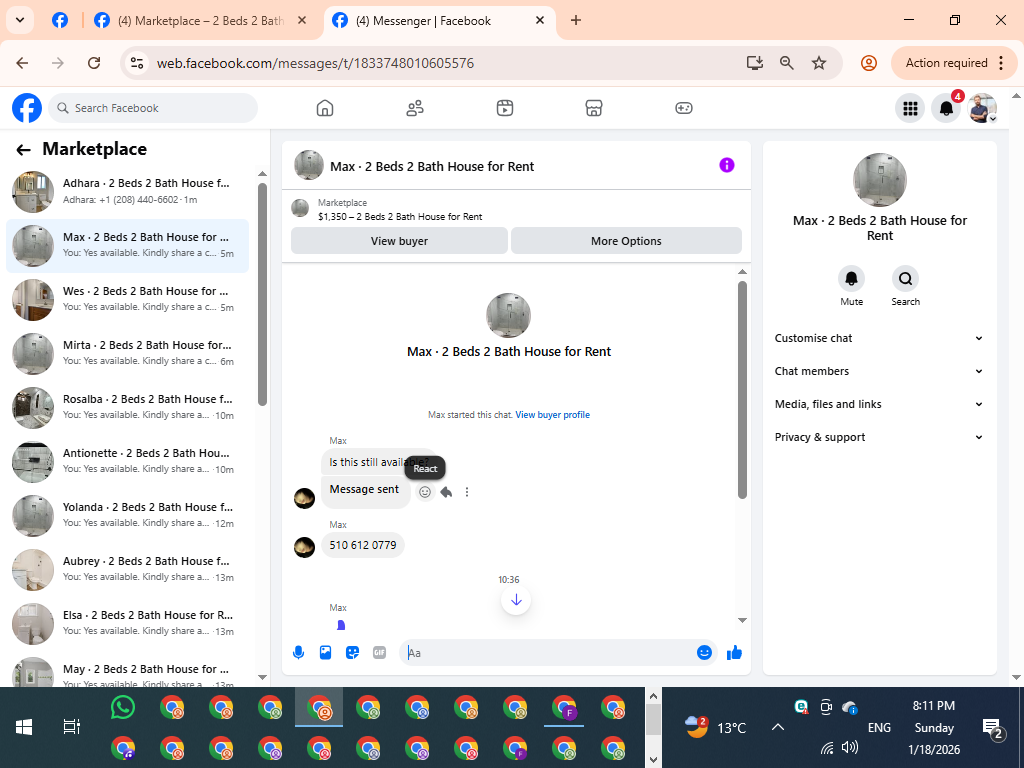Reload the page in browser toolbar
The image size is (1024, 768).
[x=94, y=63]
